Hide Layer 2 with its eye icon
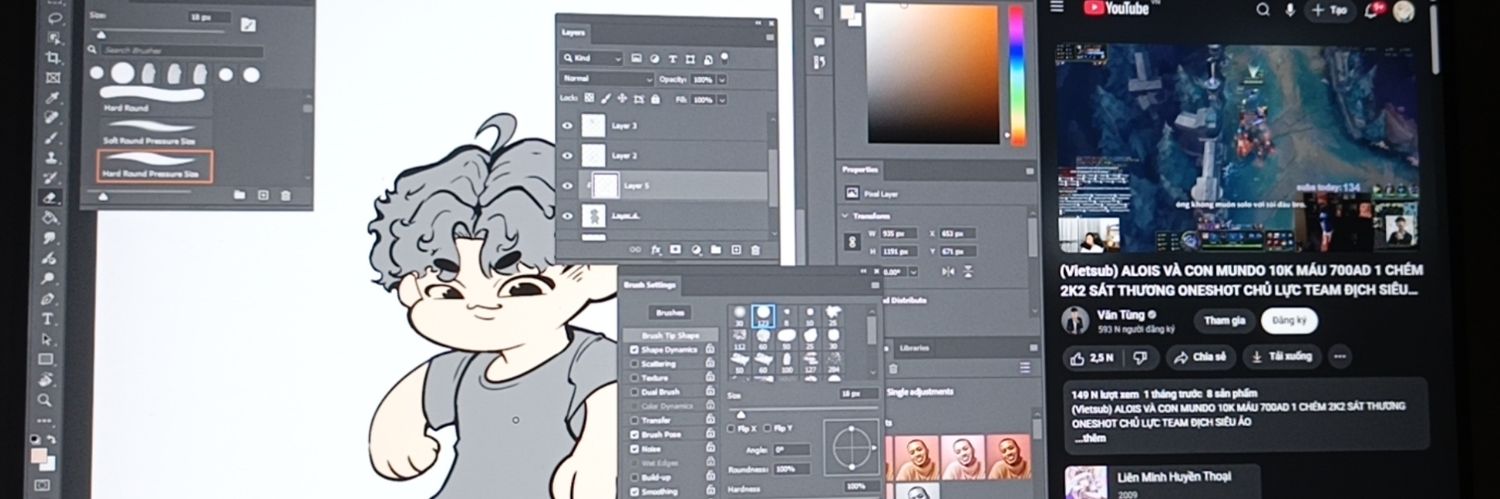This screenshot has height=499, width=1500. click(x=568, y=156)
